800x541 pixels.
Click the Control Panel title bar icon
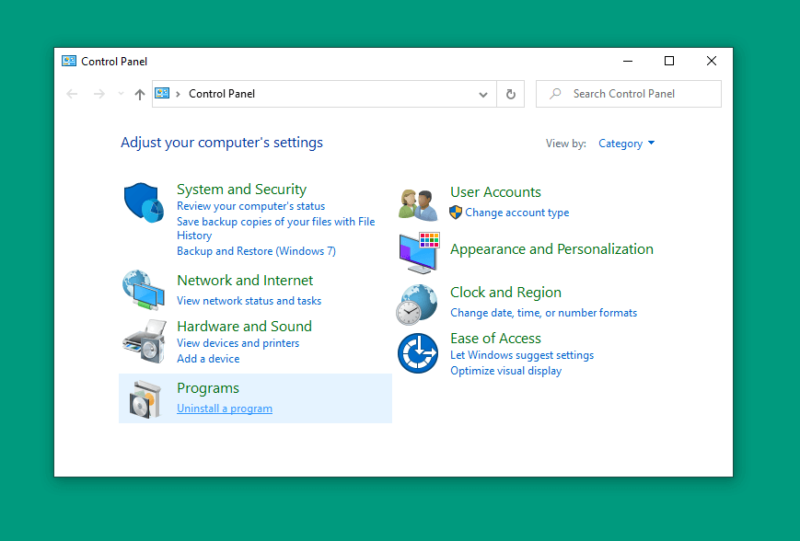(69, 61)
